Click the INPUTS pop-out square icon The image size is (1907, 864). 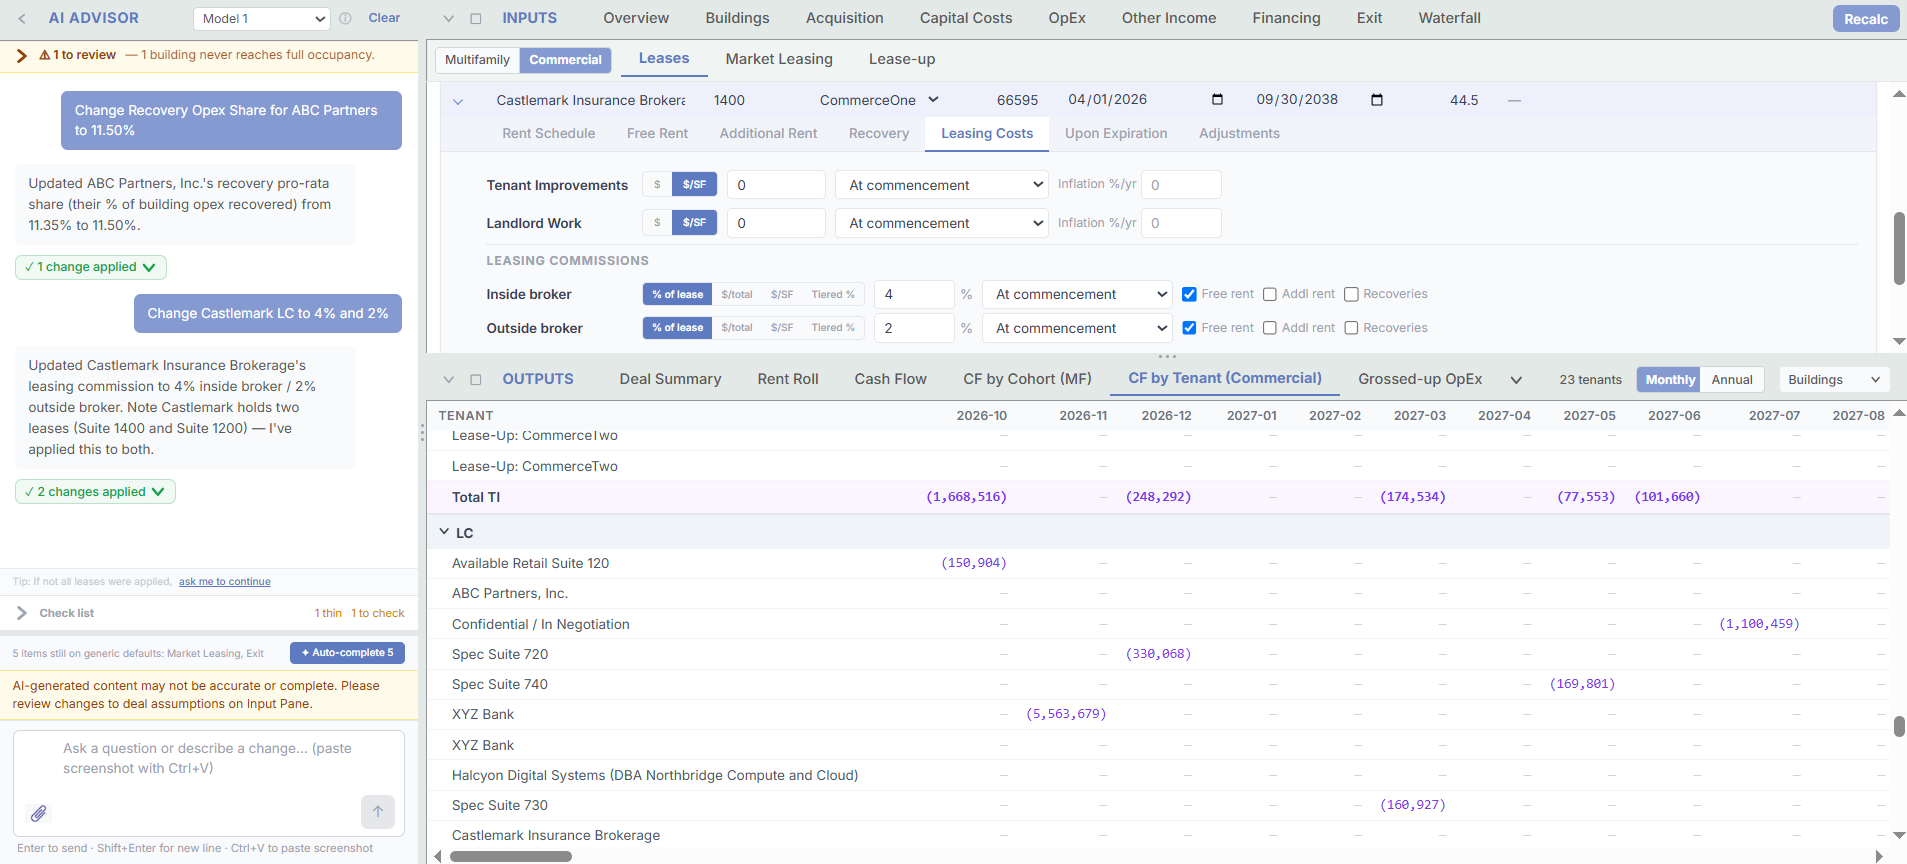pyautogui.click(x=476, y=18)
